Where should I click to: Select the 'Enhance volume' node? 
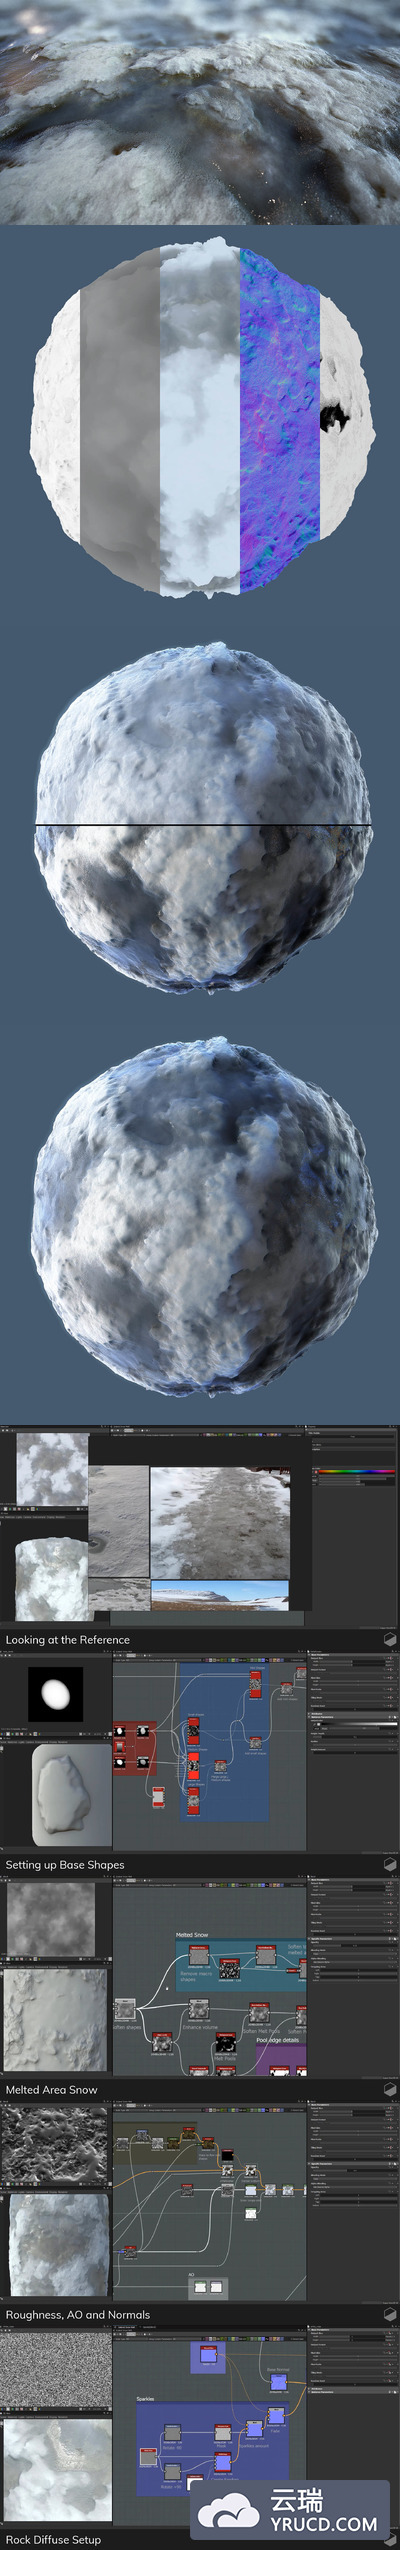click(199, 2010)
